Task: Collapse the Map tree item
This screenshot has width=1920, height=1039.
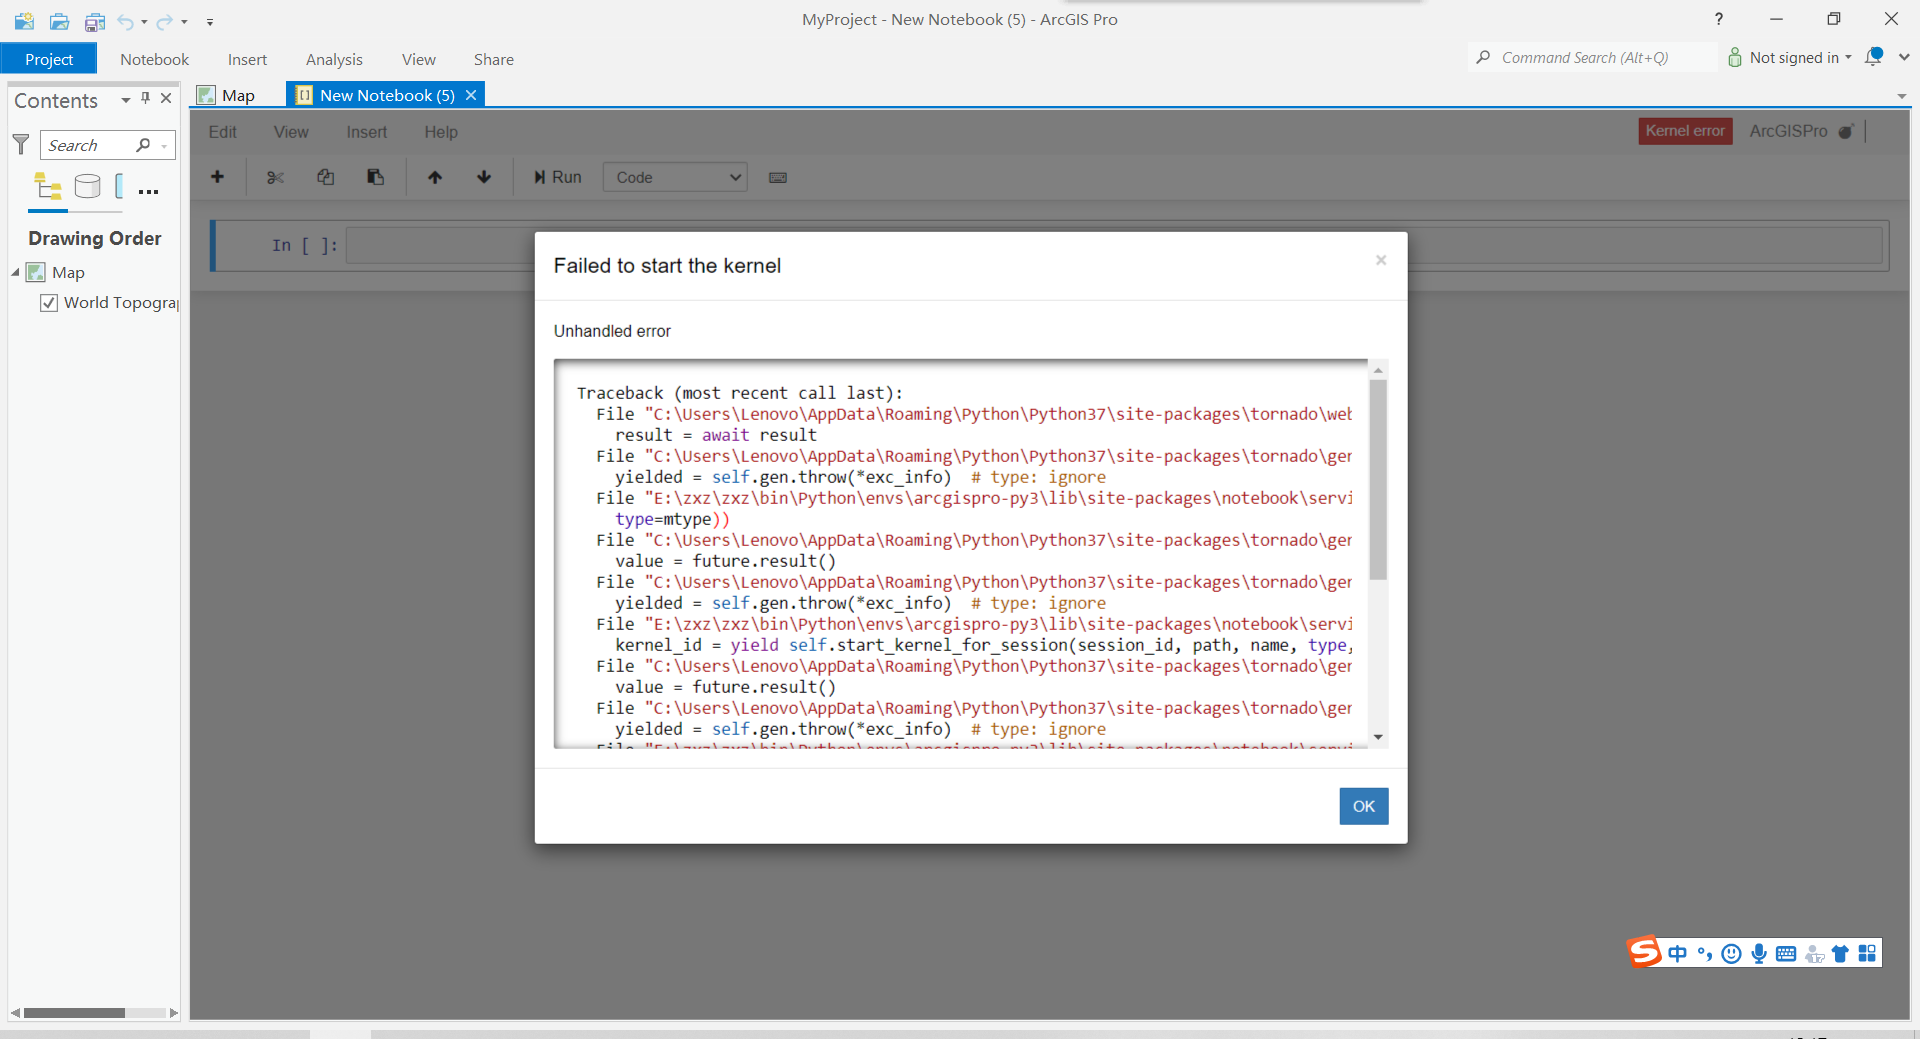Action: click(x=16, y=272)
